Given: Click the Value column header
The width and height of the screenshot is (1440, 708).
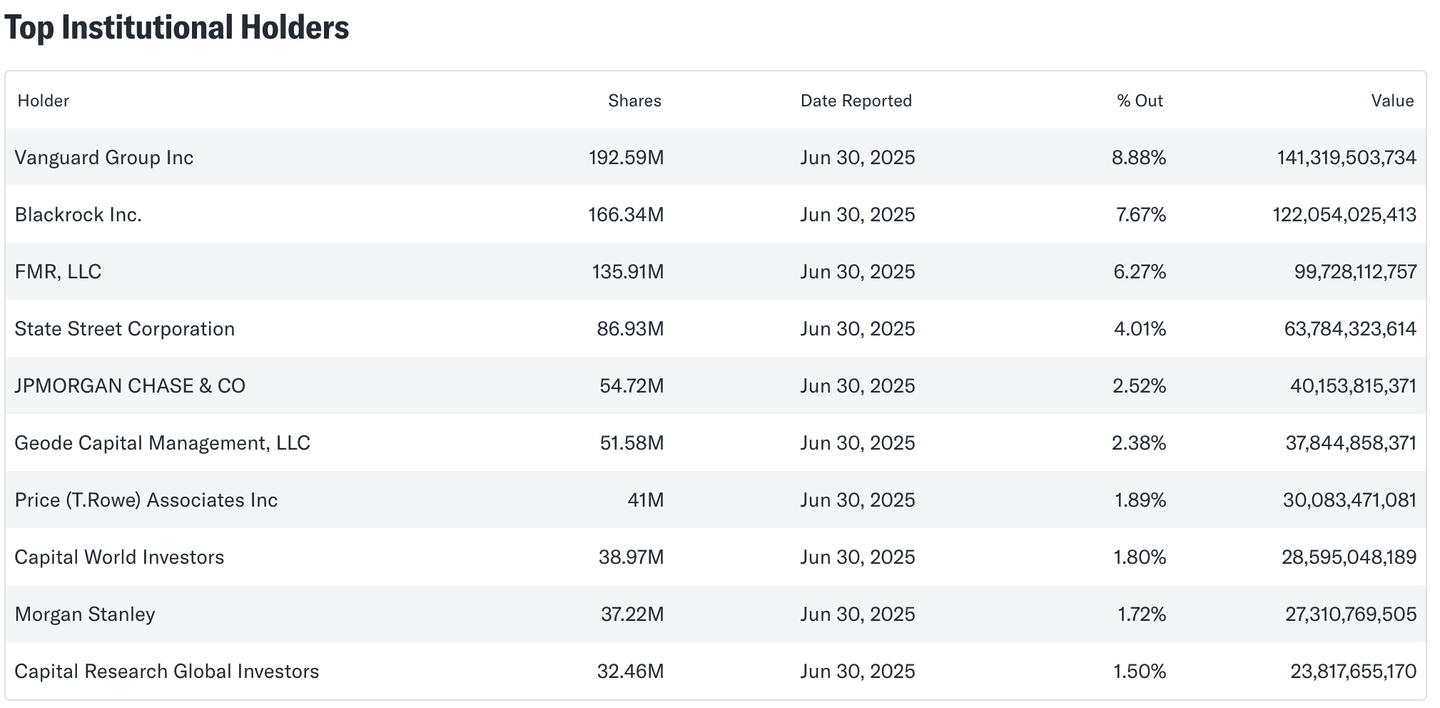Looking at the screenshot, I should coord(1392,100).
